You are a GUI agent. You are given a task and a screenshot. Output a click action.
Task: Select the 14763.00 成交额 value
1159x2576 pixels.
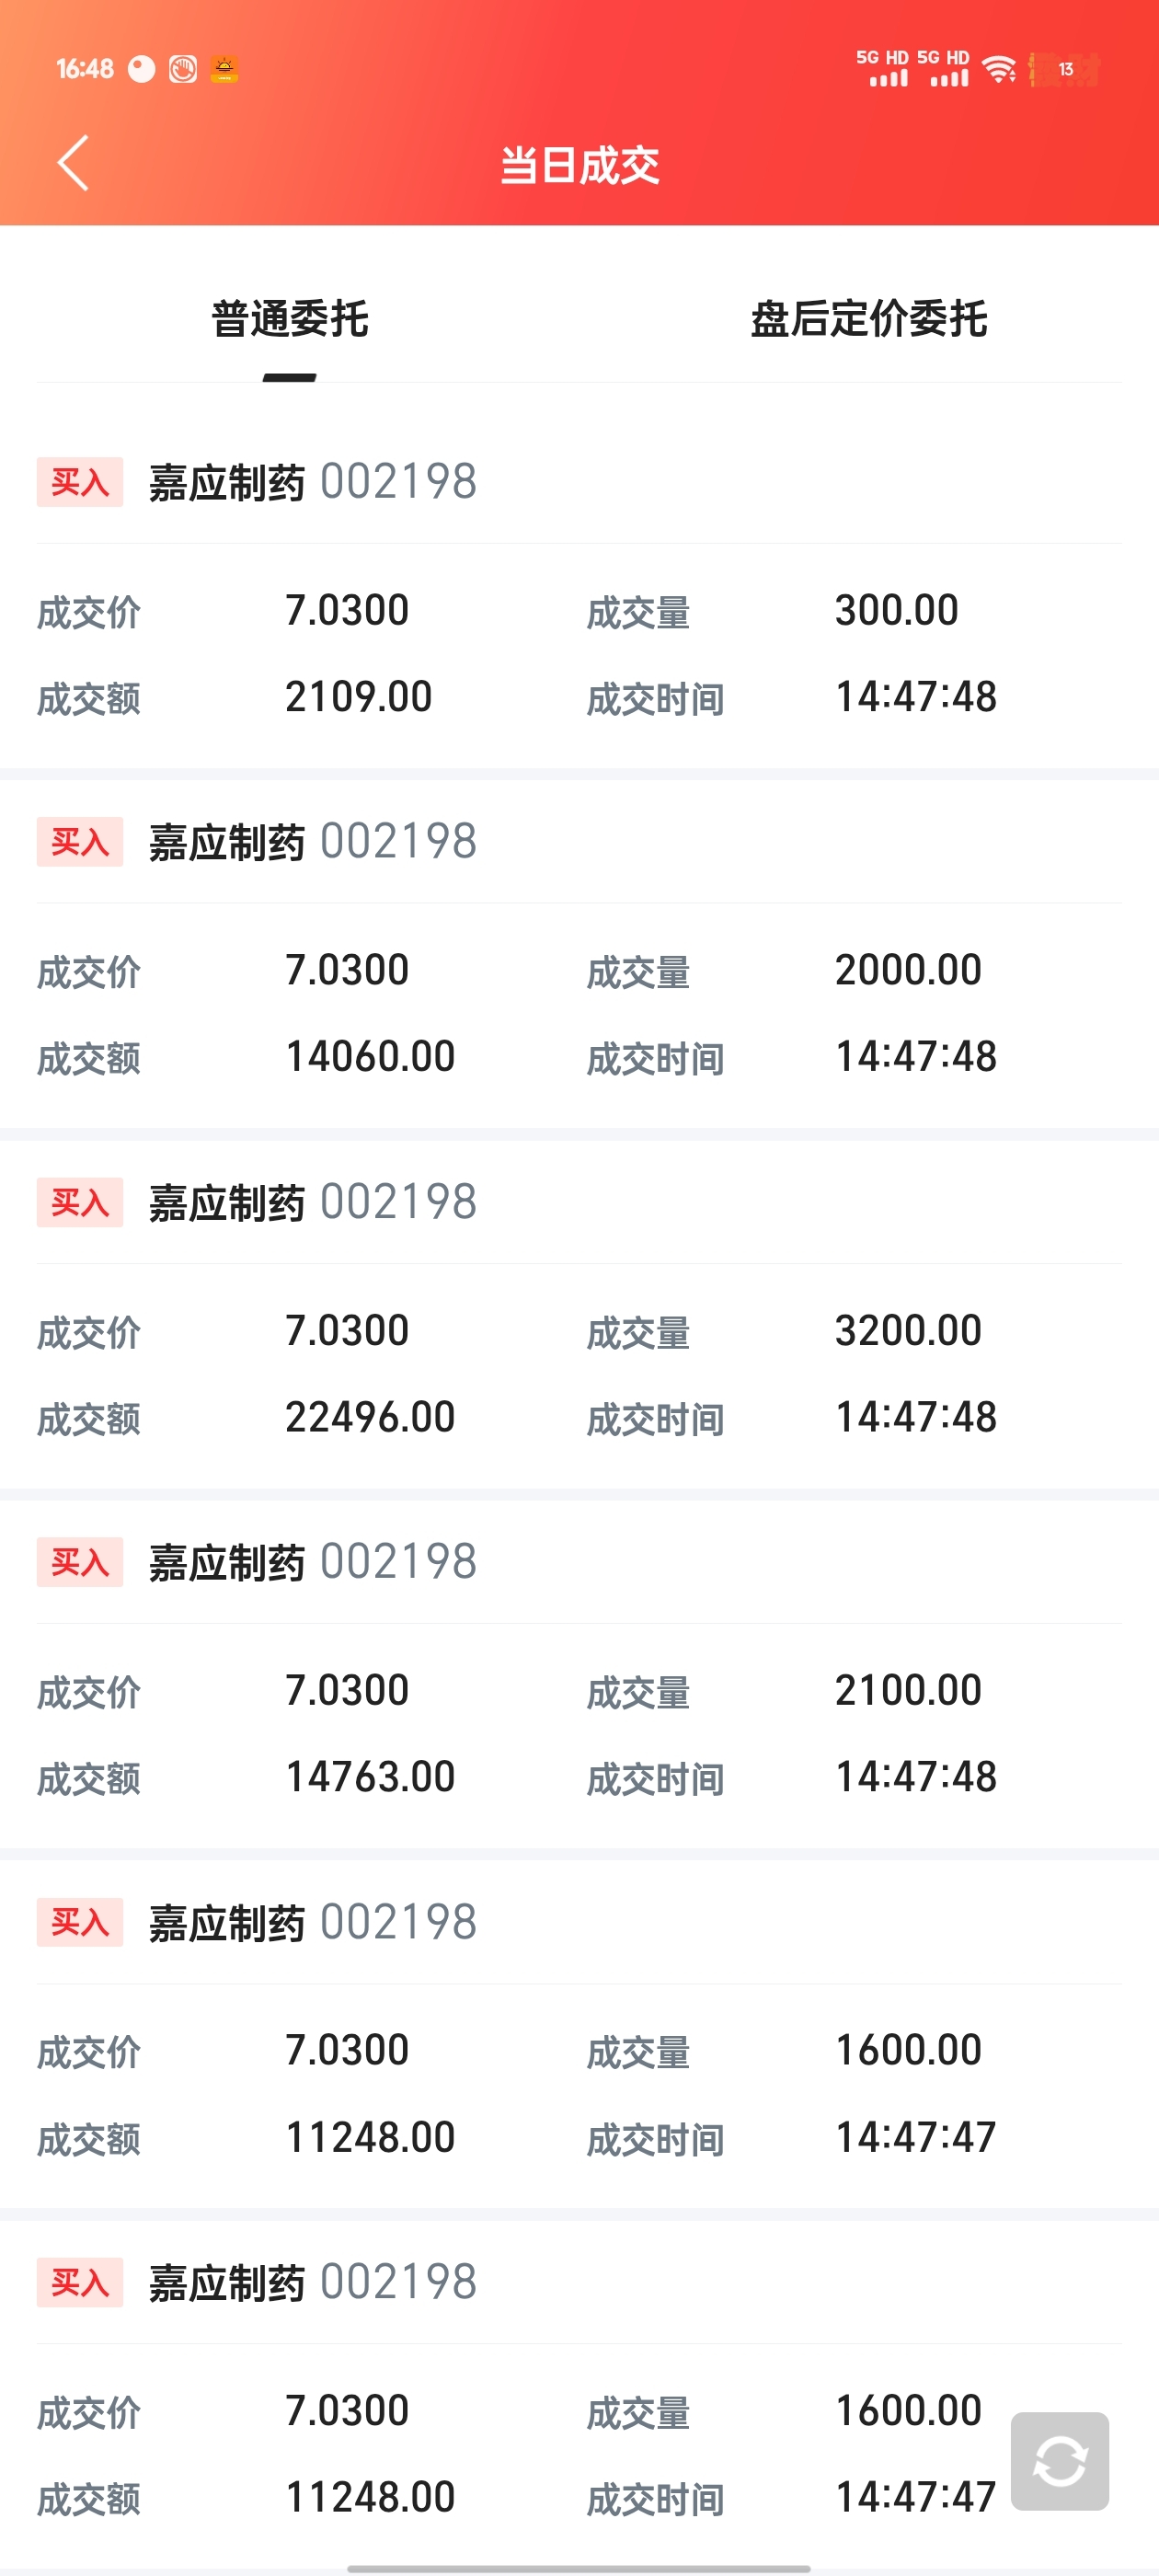(x=370, y=1777)
